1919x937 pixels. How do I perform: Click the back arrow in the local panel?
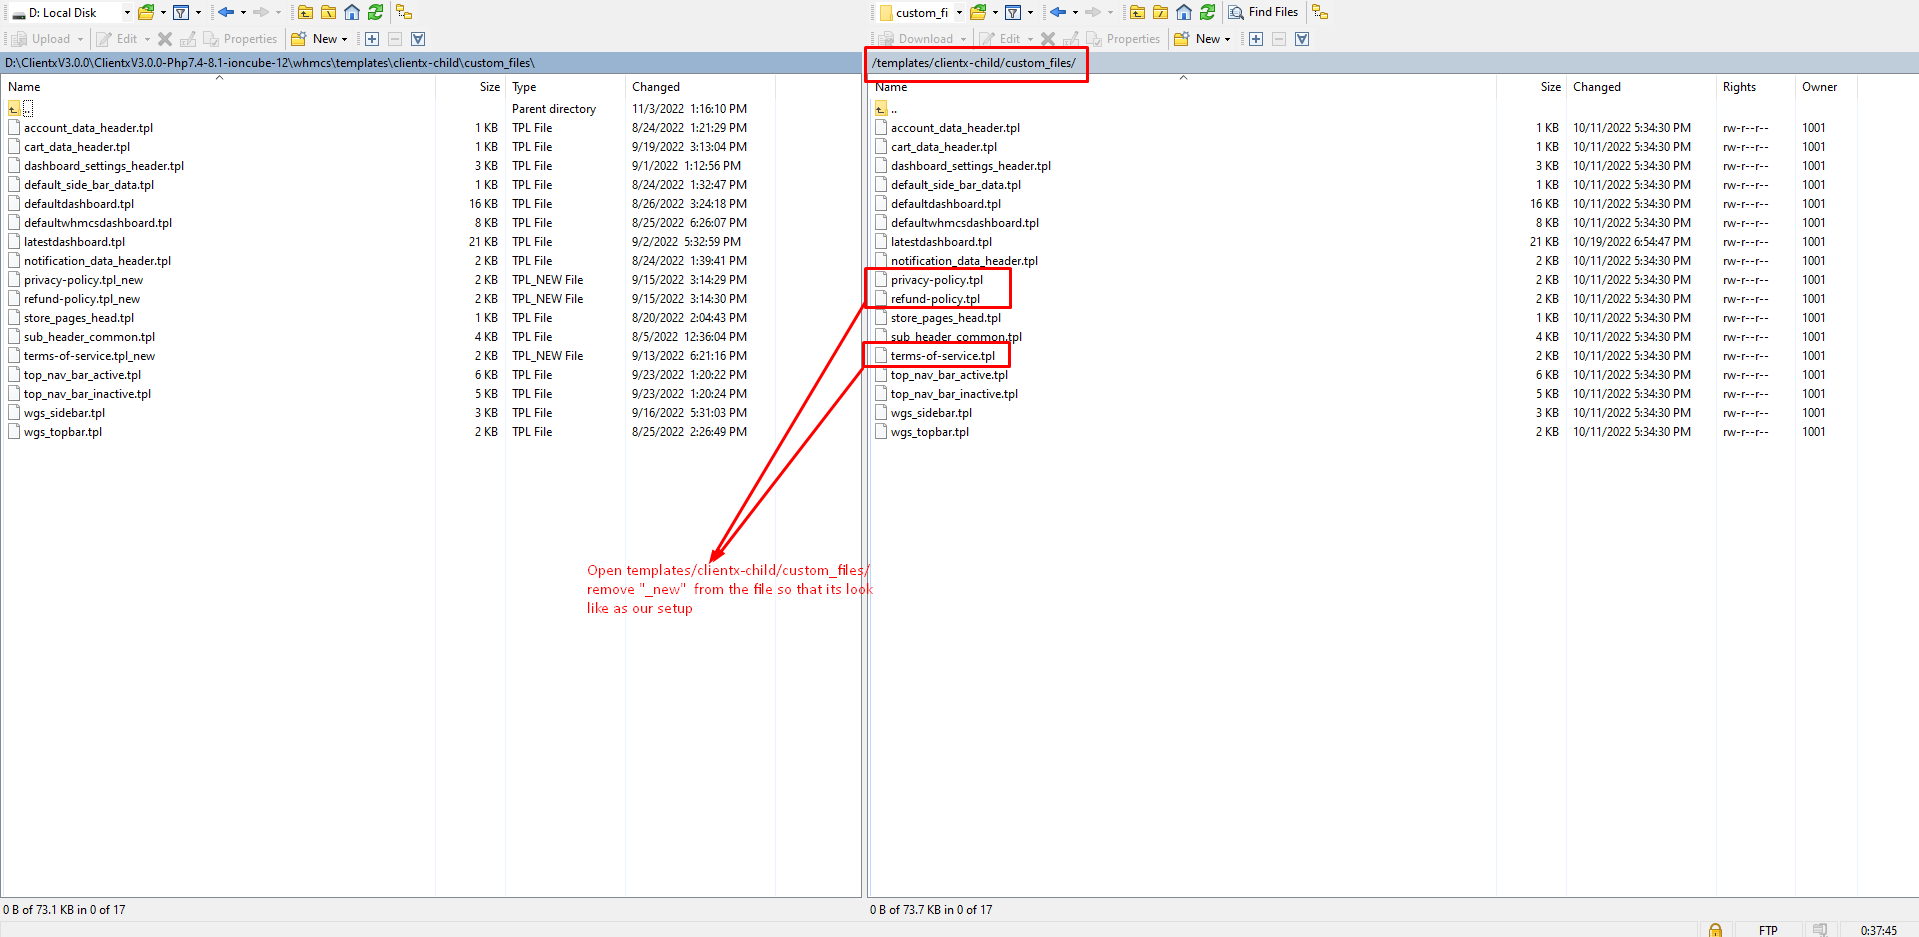pyautogui.click(x=226, y=12)
